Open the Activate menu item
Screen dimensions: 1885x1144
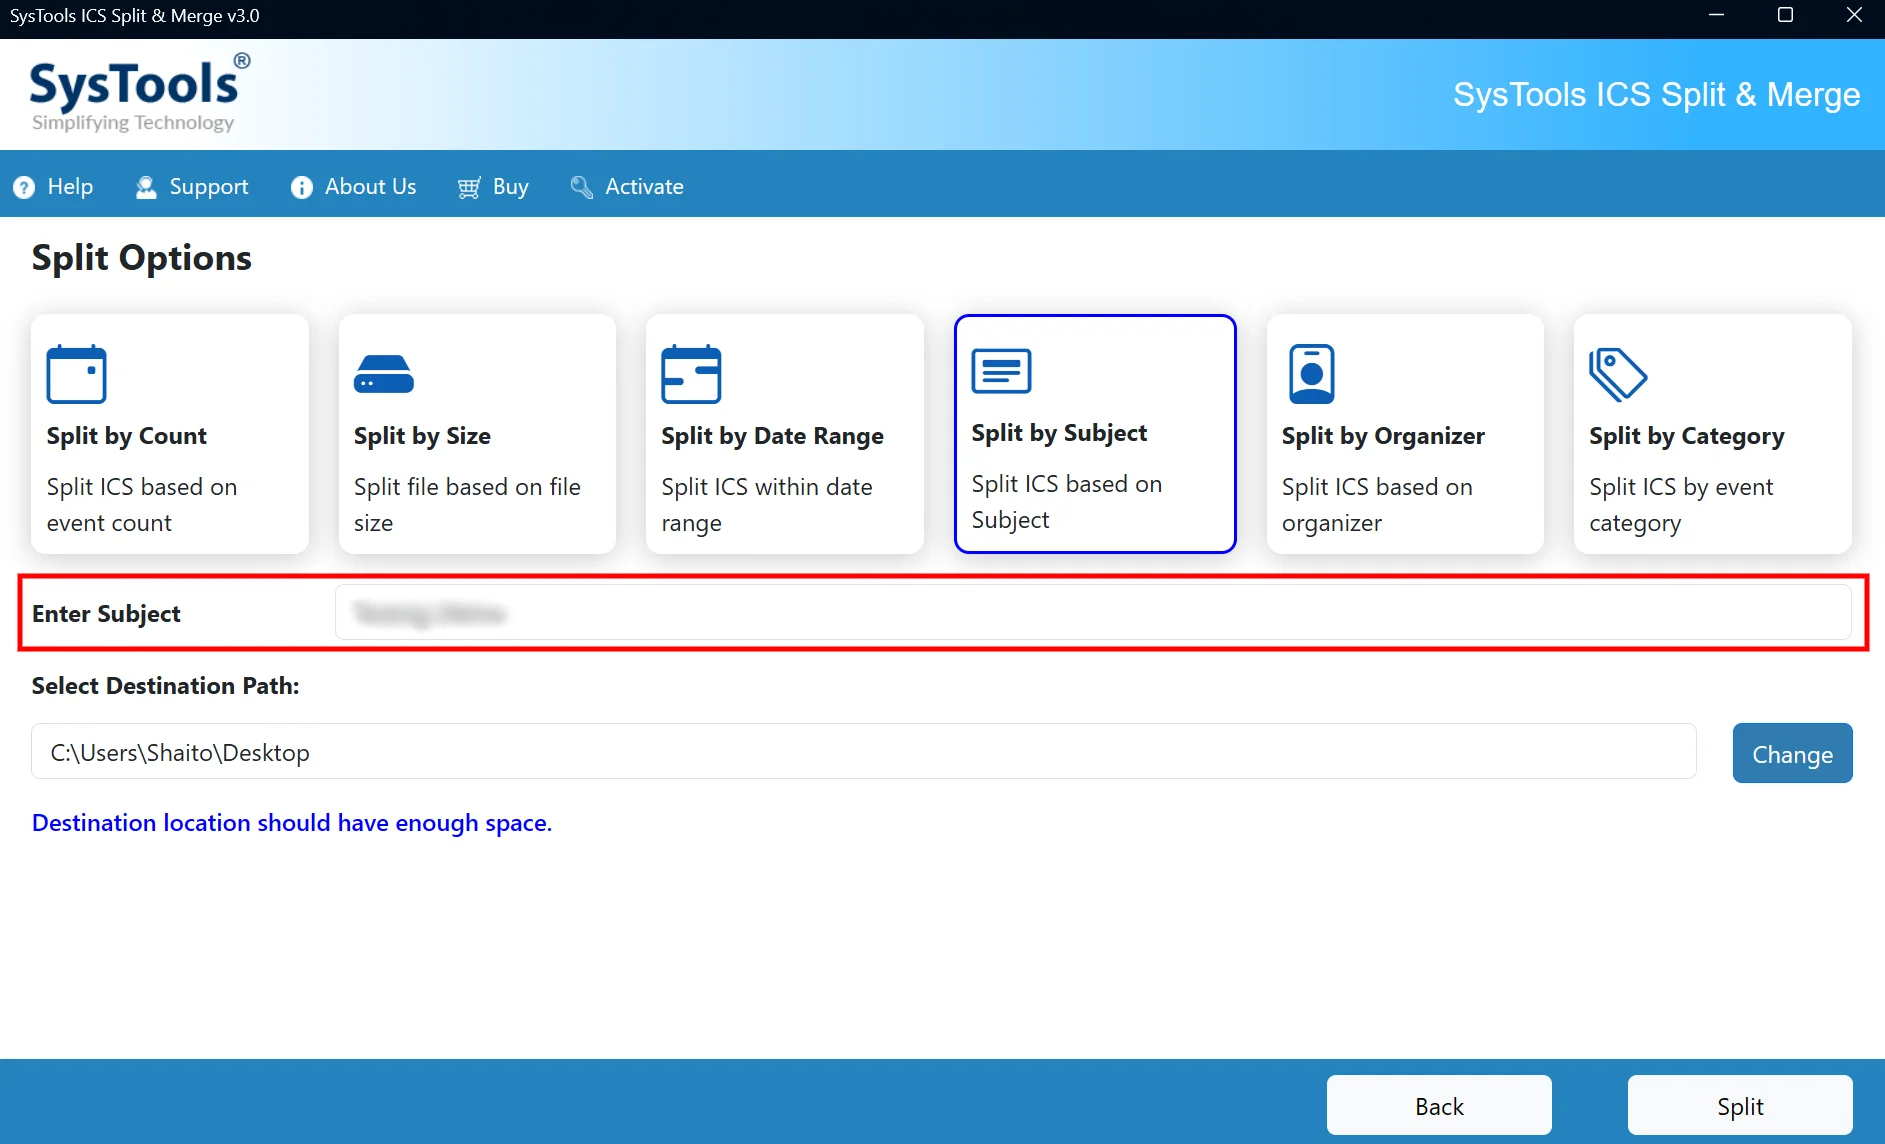click(627, 187)
